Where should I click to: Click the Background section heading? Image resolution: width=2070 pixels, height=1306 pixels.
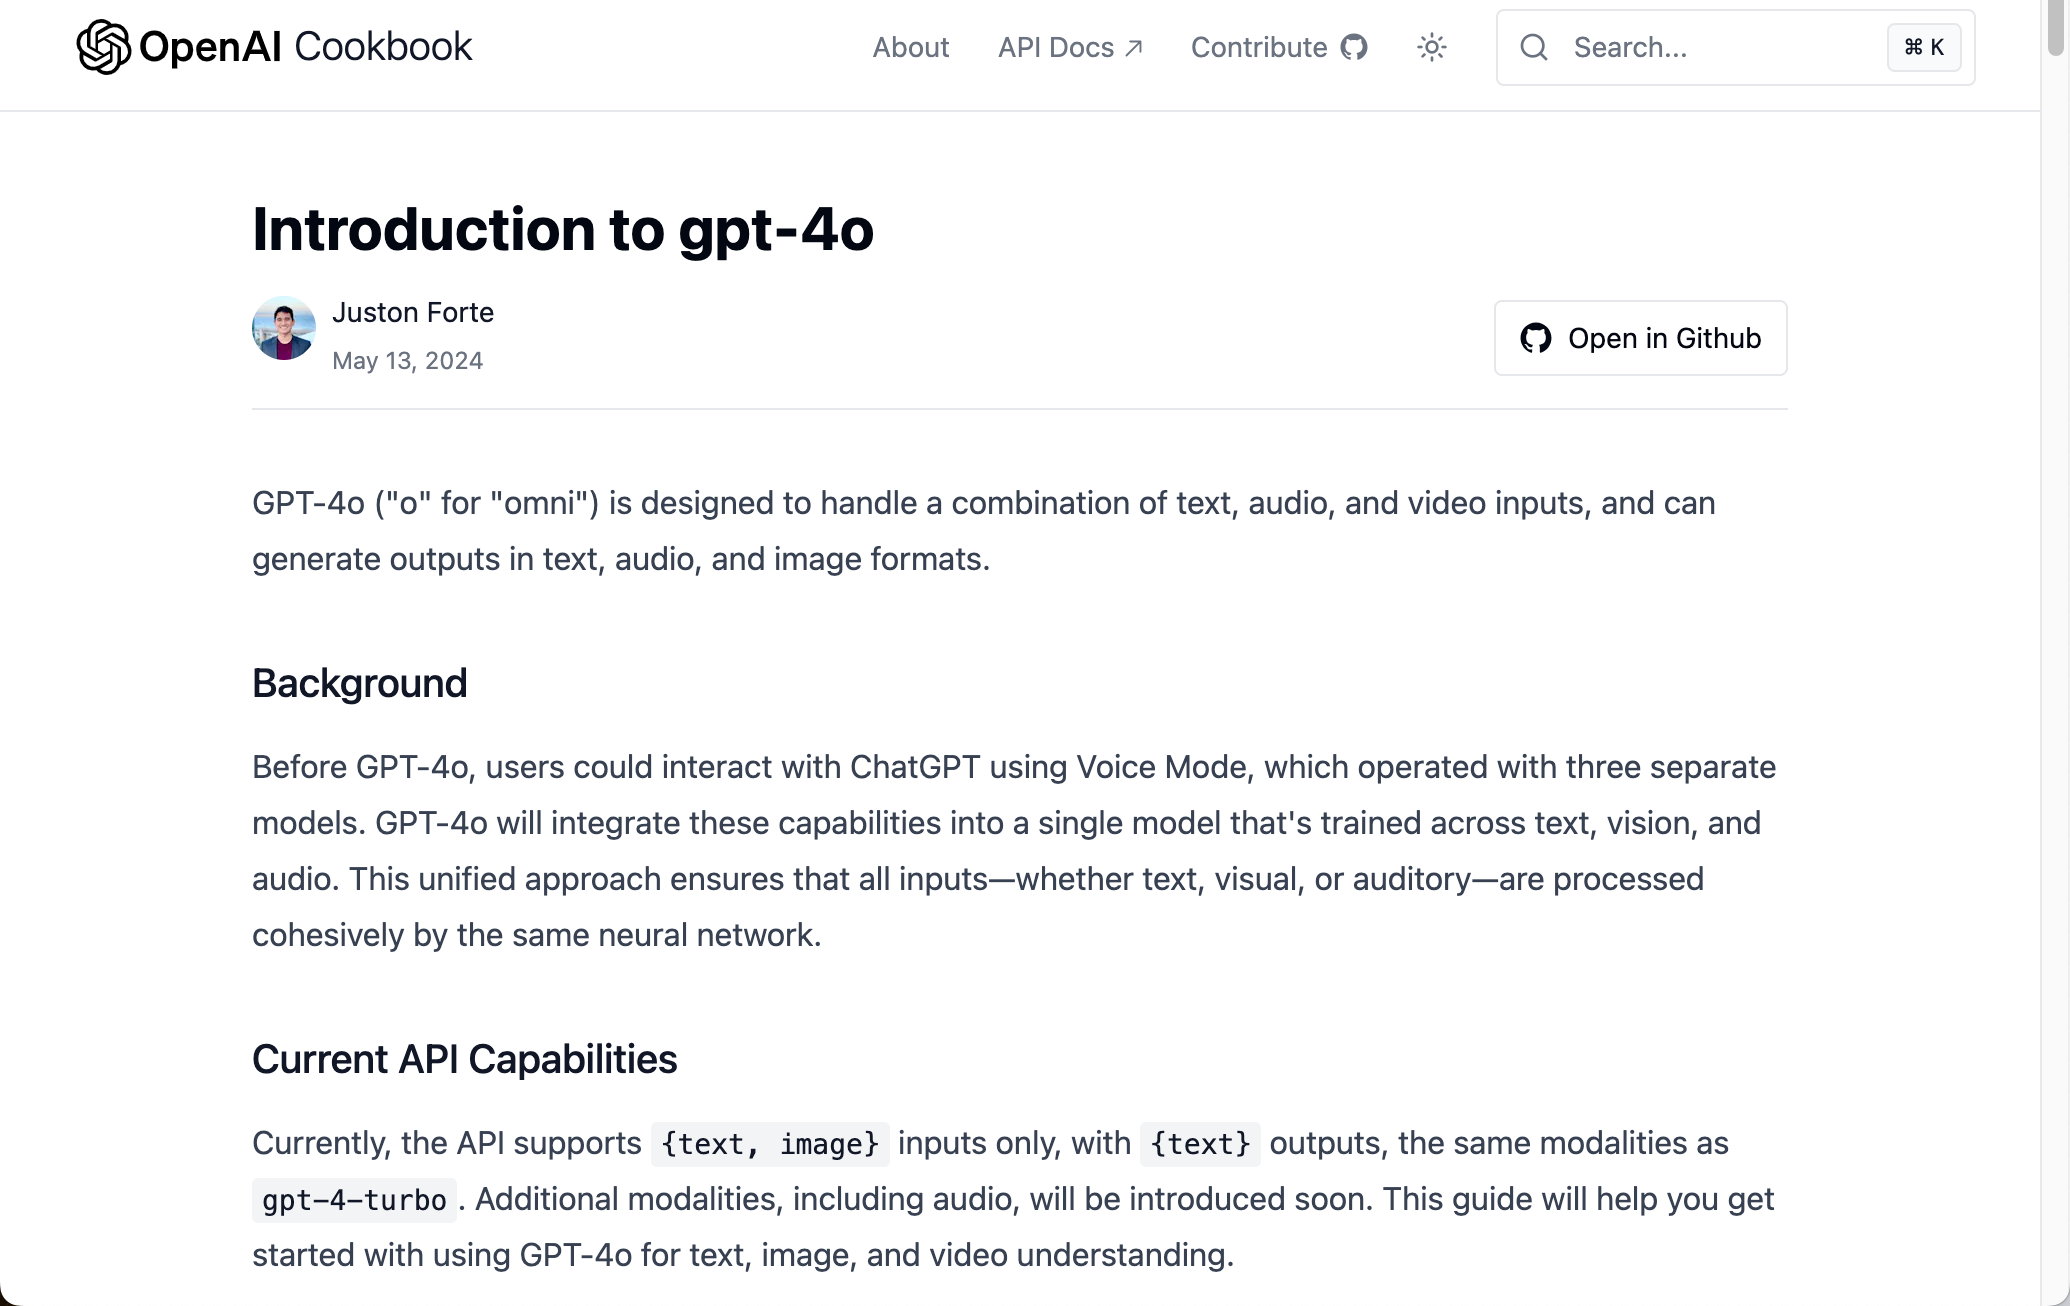[x=359, y=683]
